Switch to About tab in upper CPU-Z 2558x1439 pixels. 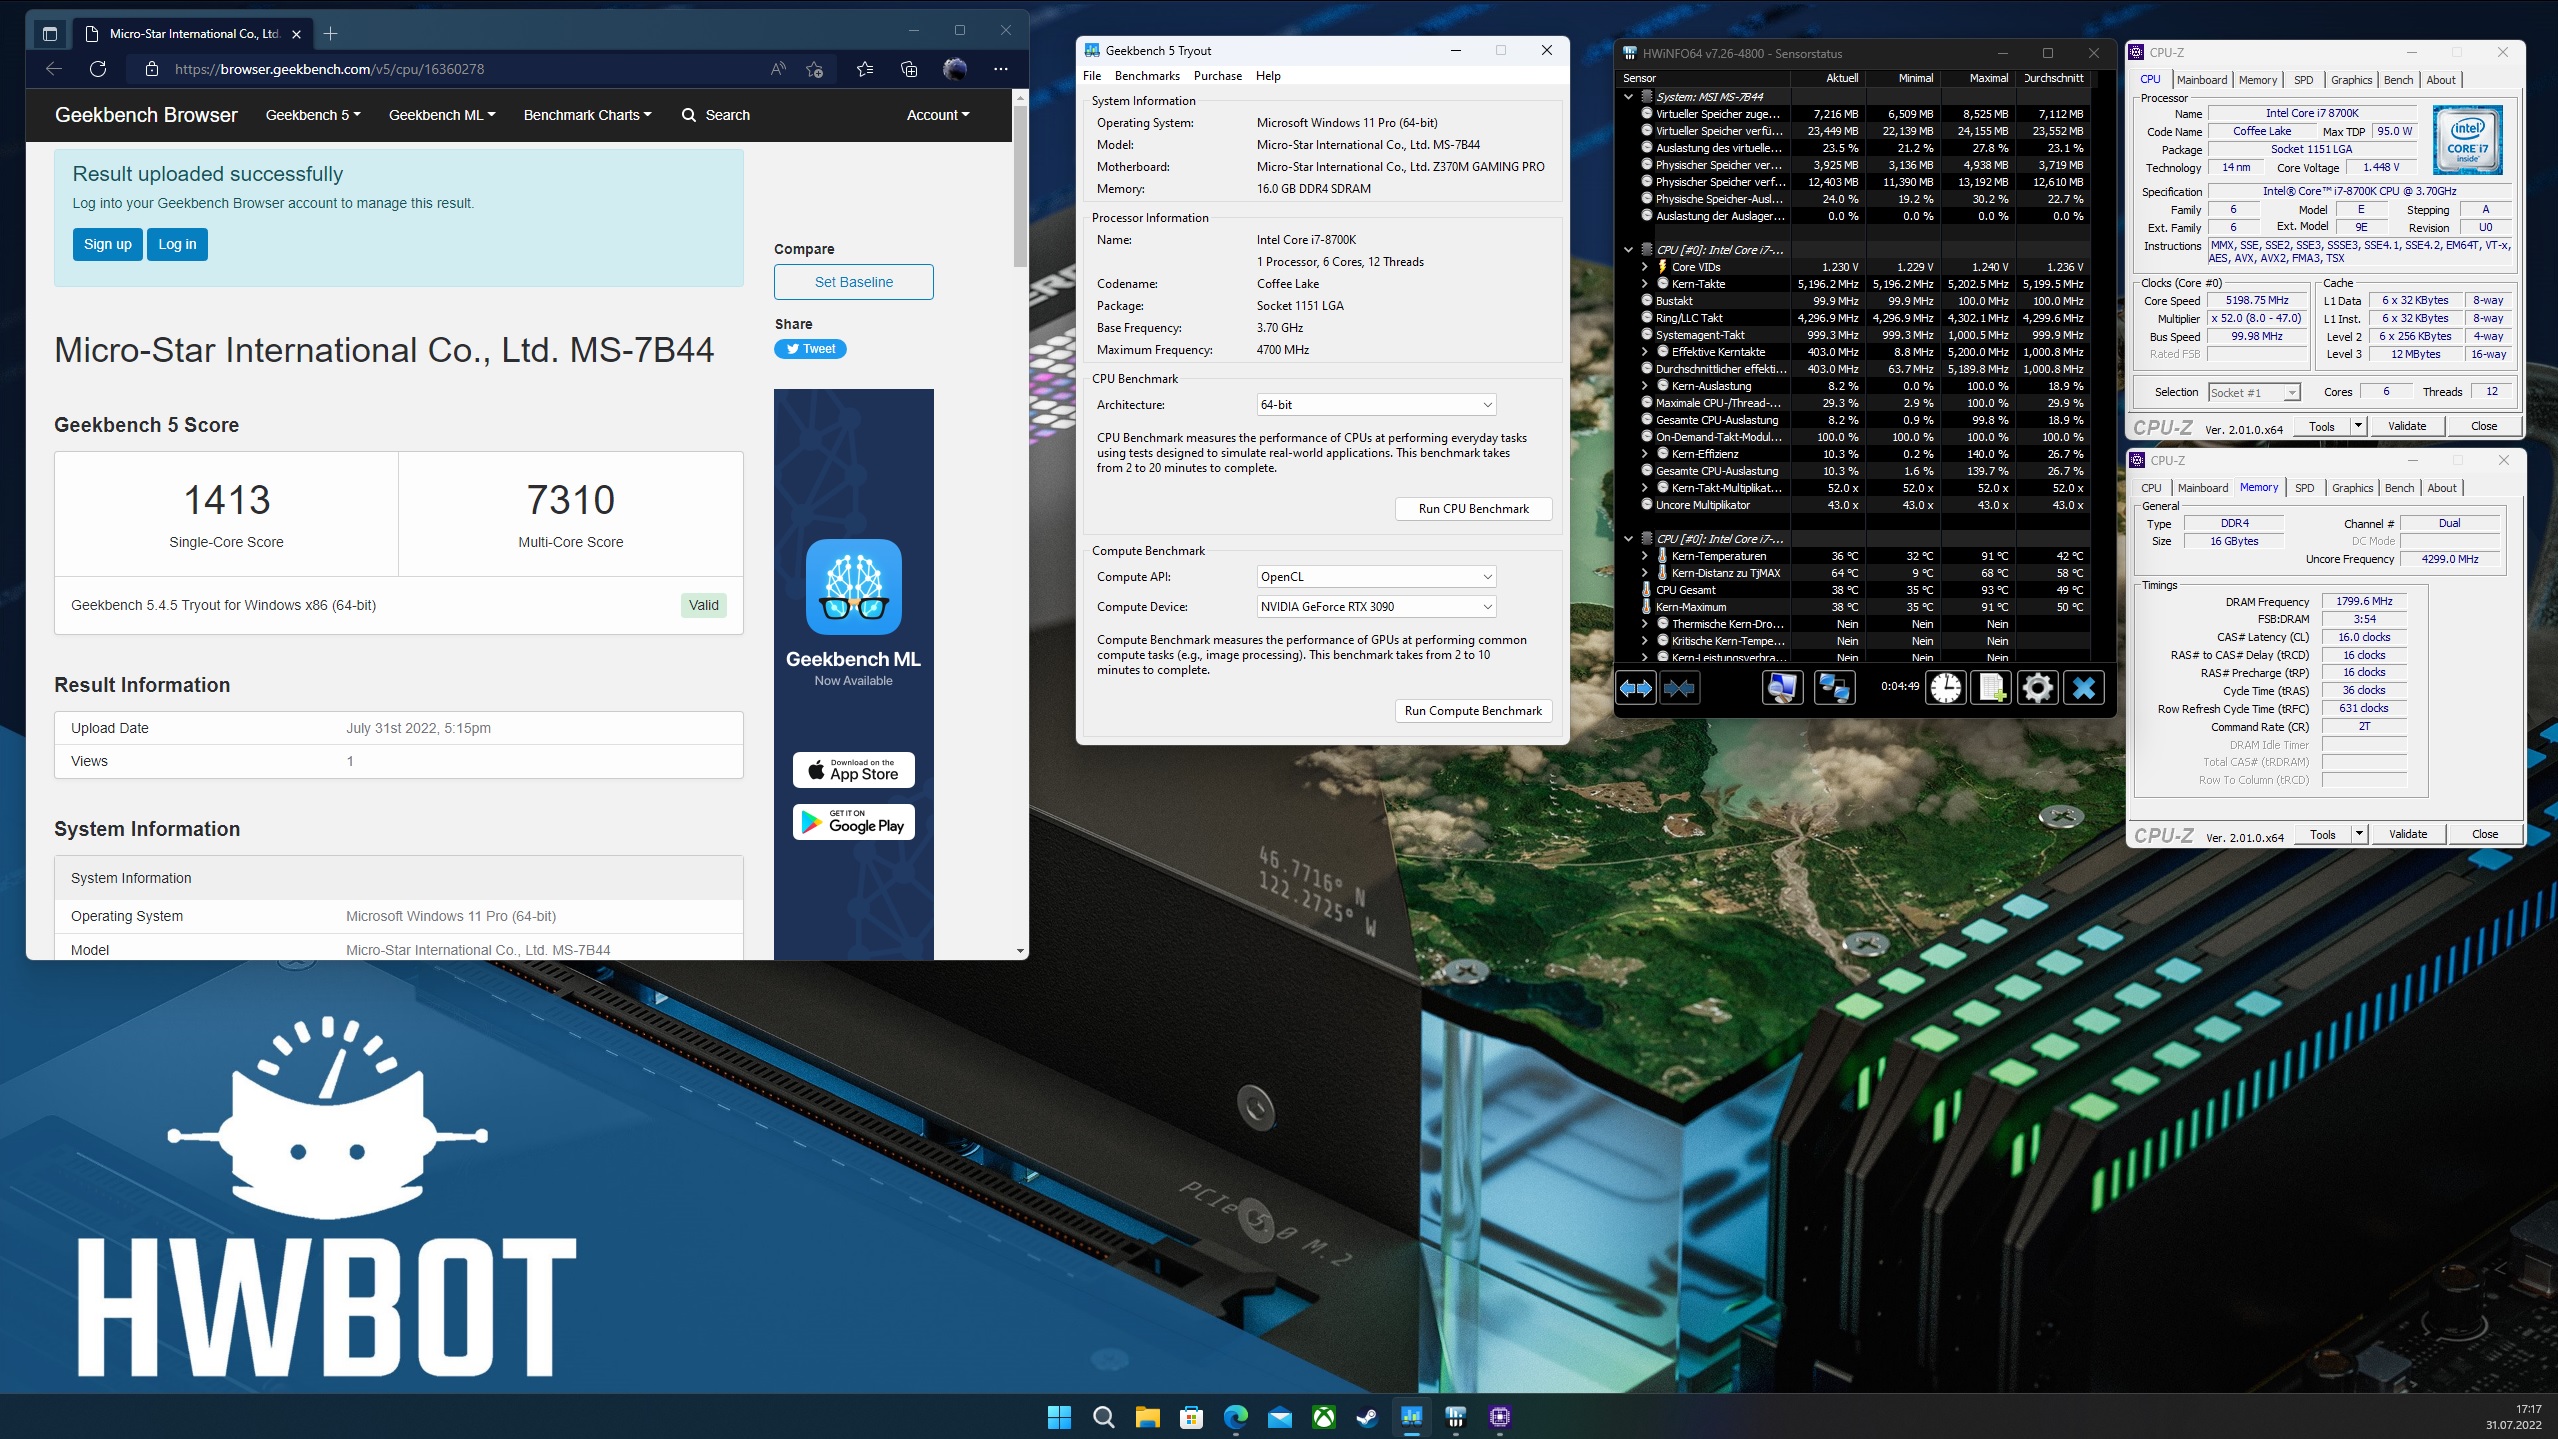2441,80
